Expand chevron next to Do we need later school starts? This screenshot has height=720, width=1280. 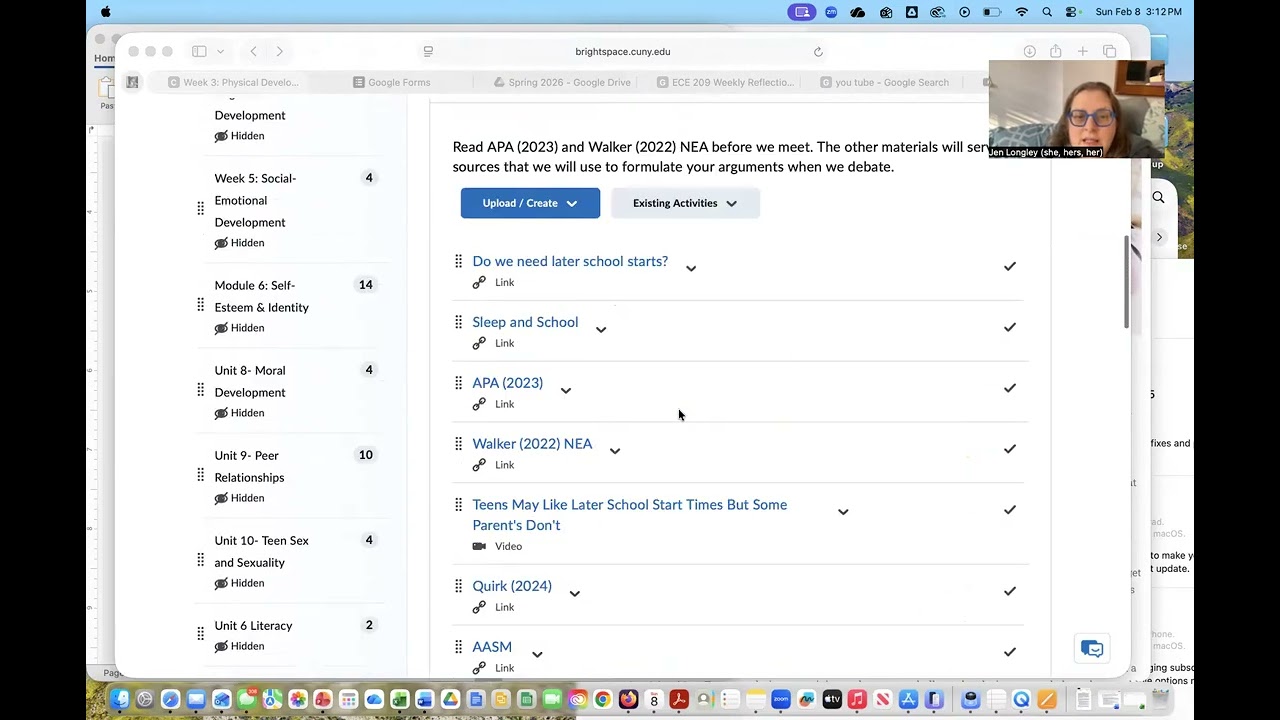[x=691, y=268]
